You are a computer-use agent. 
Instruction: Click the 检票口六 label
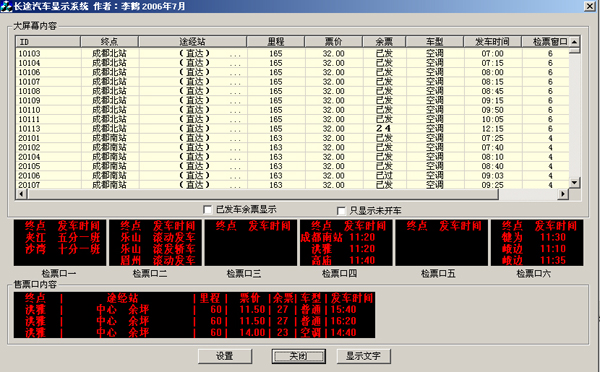tap(533, 274)
